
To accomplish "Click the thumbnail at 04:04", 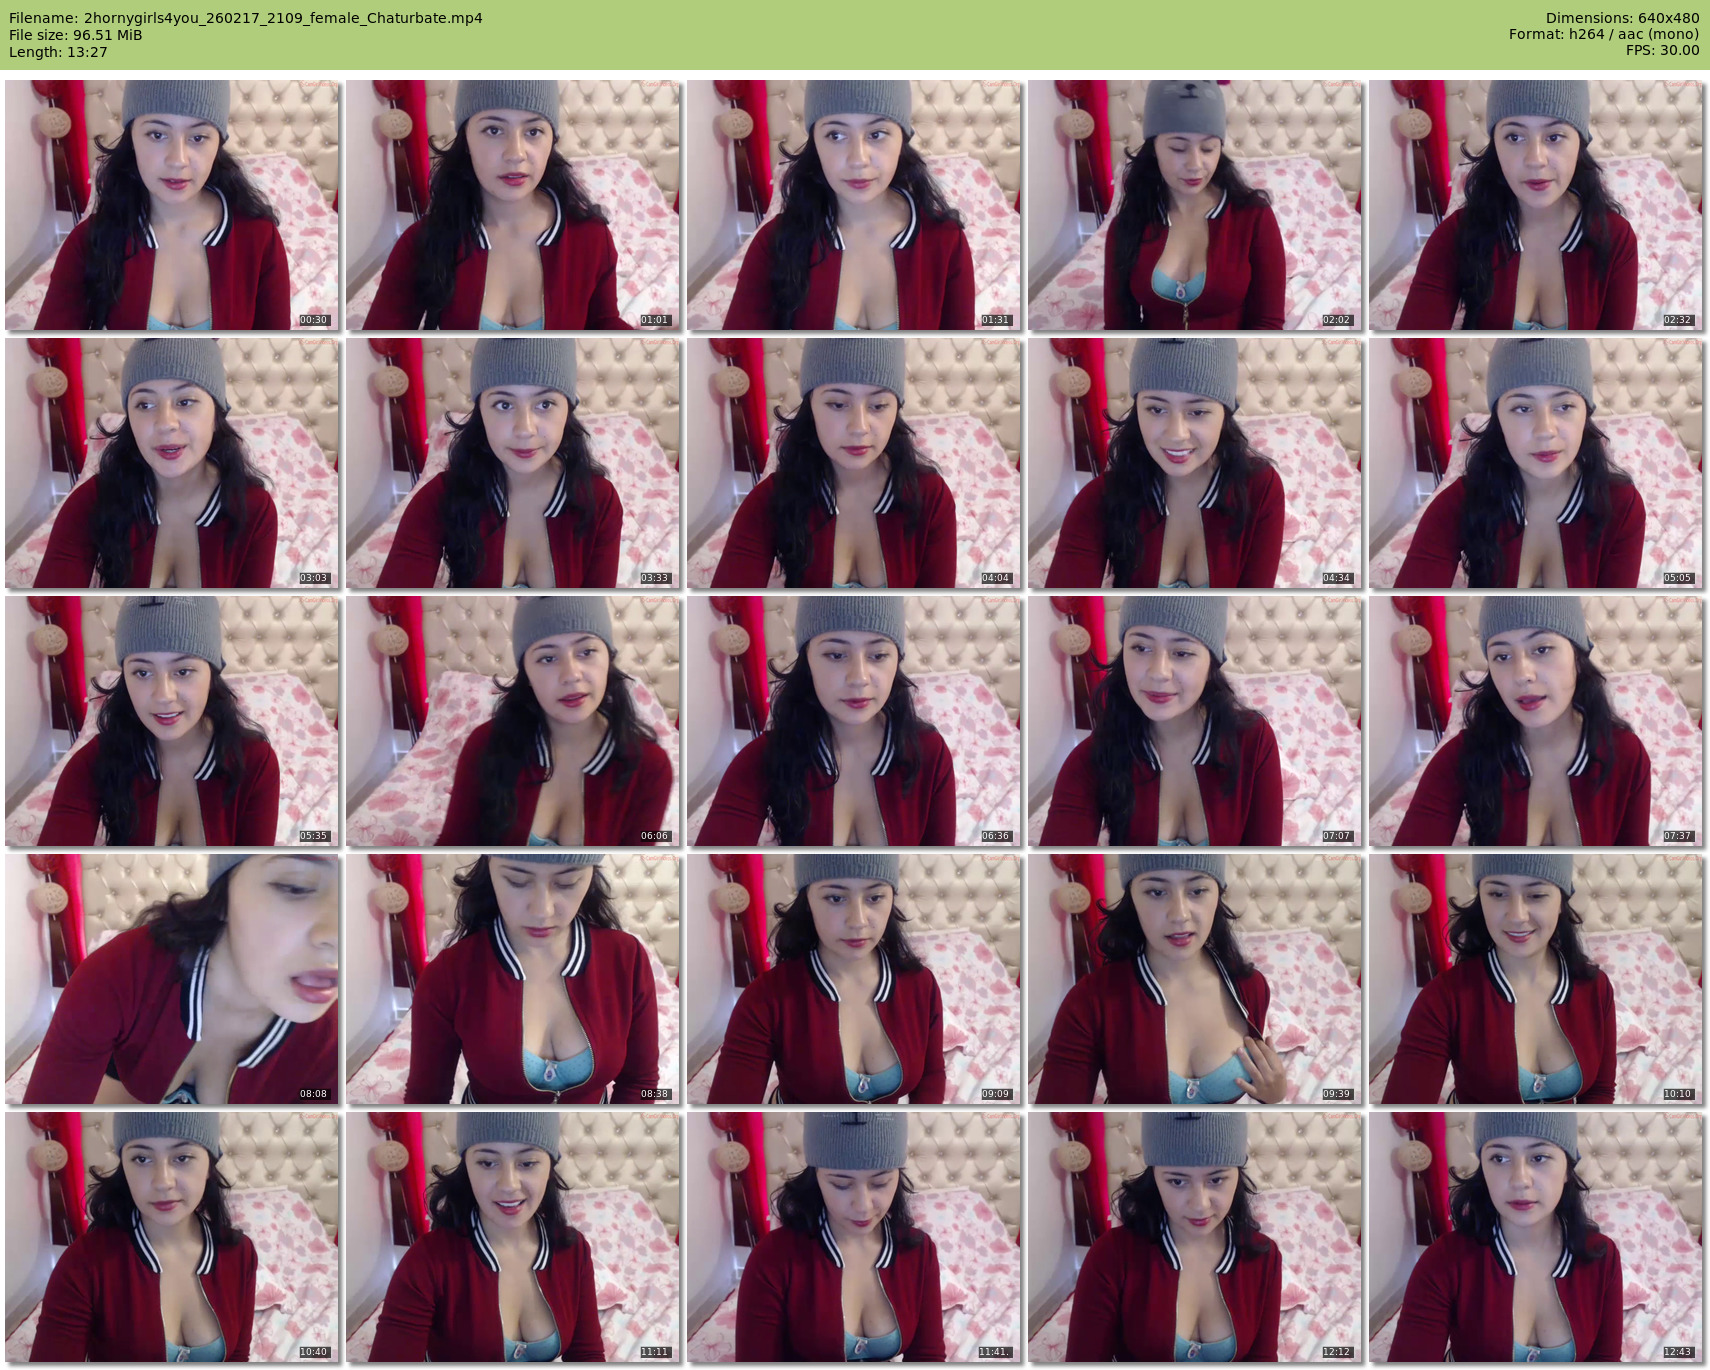I will pyautogui.click(x=854, y=463).
